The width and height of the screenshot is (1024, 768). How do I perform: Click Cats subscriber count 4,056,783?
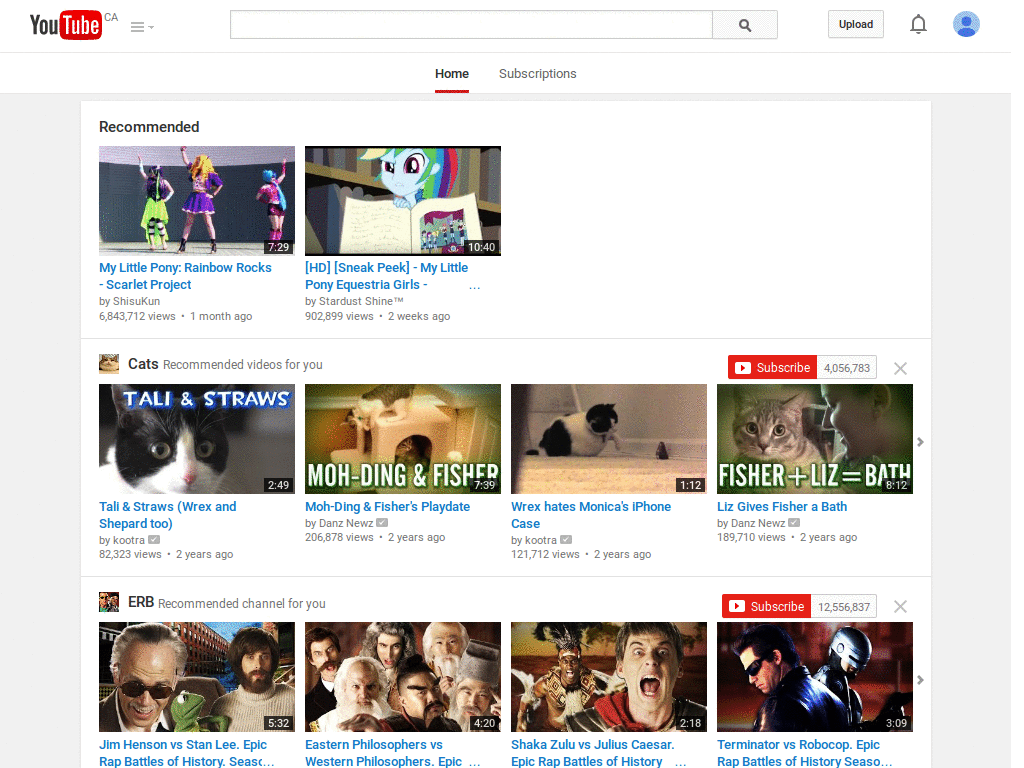tap(846, 368)
